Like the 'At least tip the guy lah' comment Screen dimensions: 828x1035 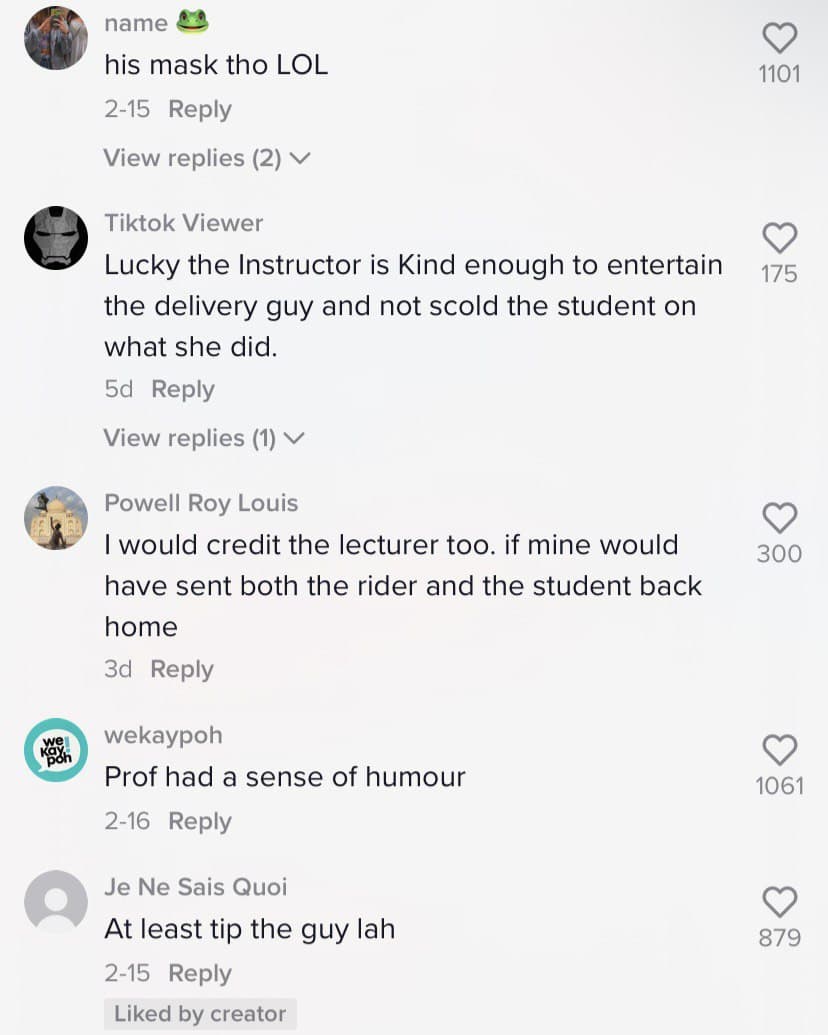(779, 901)
